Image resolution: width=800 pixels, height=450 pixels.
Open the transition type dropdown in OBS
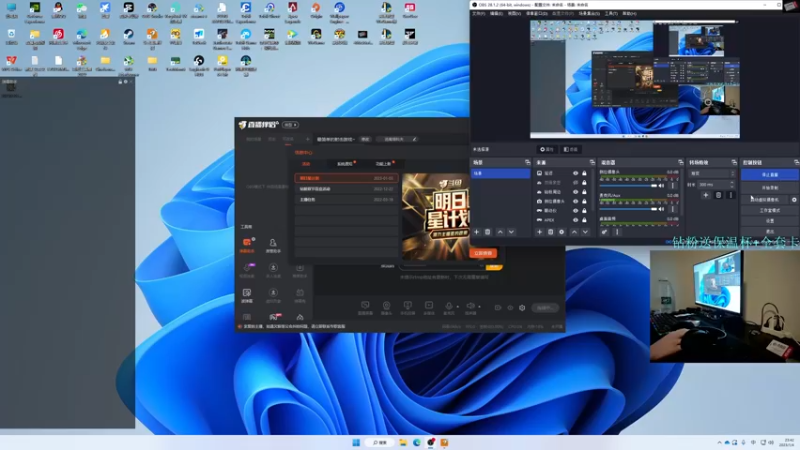click(x=712, y=173)
